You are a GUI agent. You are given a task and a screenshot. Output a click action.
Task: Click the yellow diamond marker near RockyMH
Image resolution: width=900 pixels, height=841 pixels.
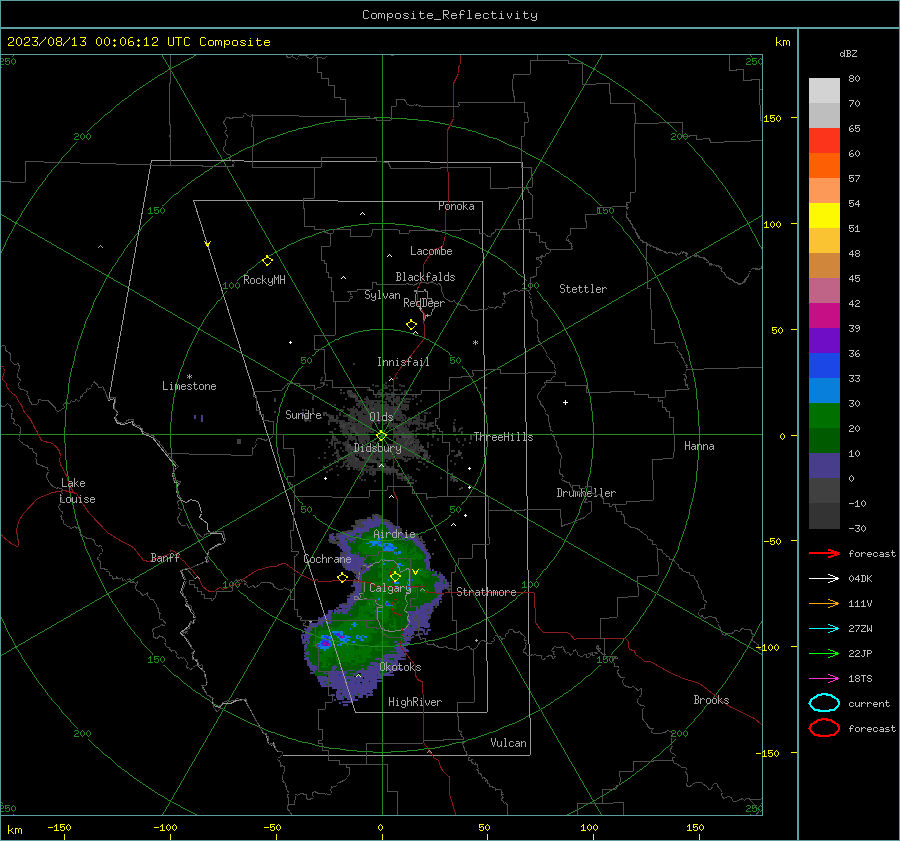tap(267, 261)
